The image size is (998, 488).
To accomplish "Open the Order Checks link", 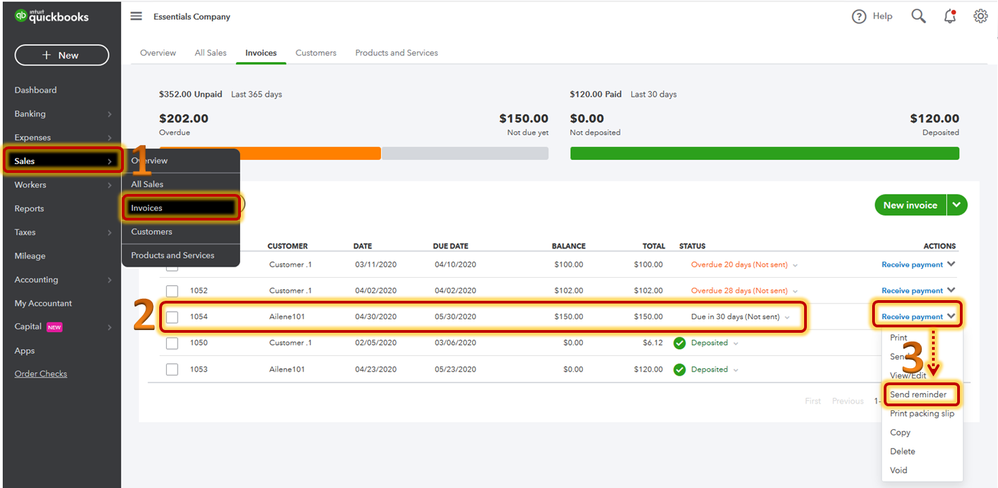I will (x=41, y=374).
